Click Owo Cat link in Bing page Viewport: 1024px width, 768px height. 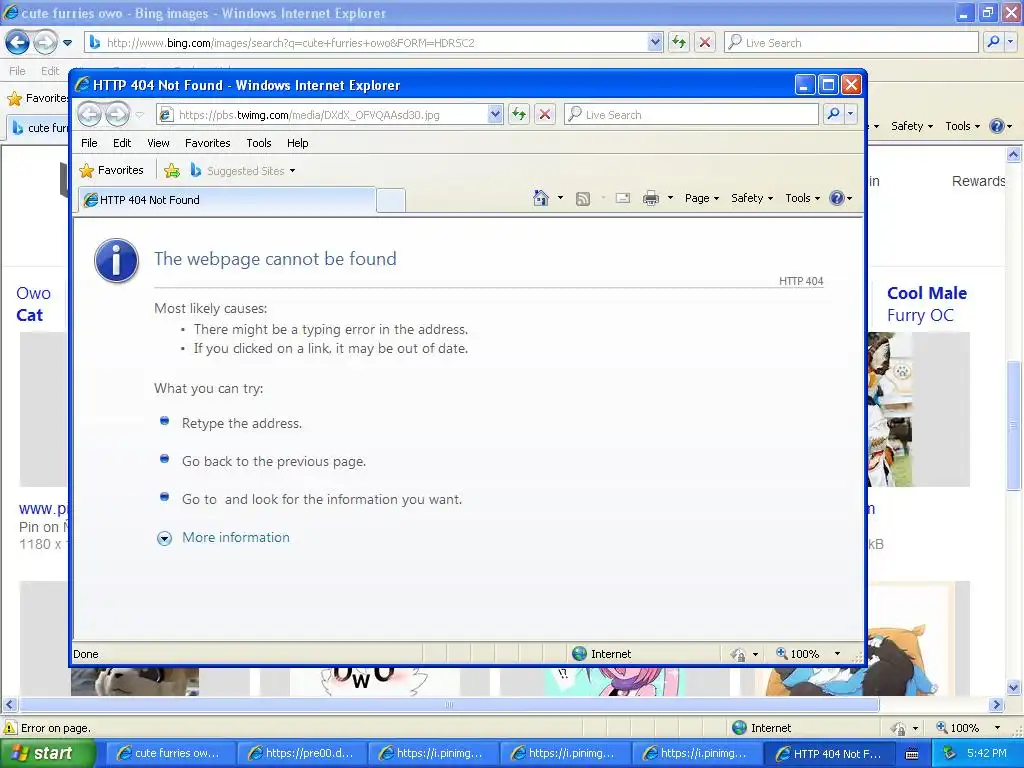point(33,304)
